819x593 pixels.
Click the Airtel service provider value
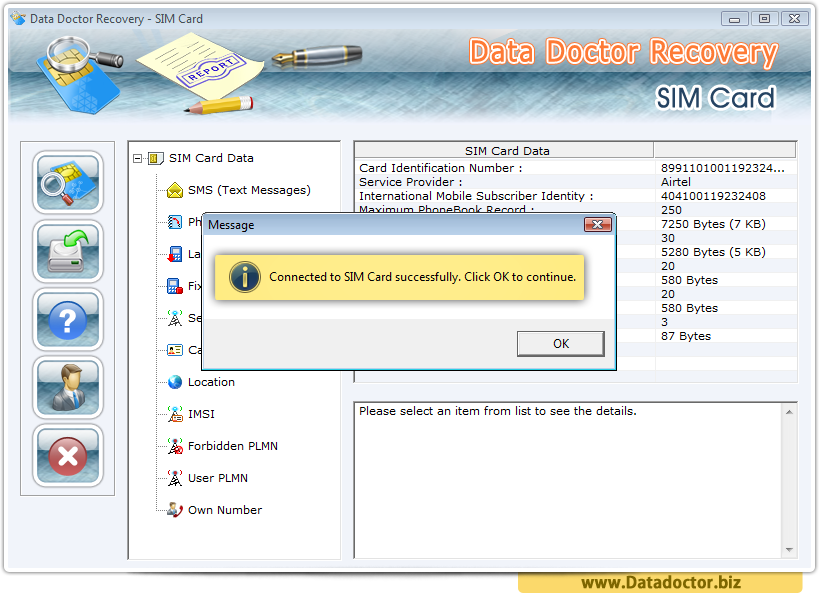[x=675, y=182]
